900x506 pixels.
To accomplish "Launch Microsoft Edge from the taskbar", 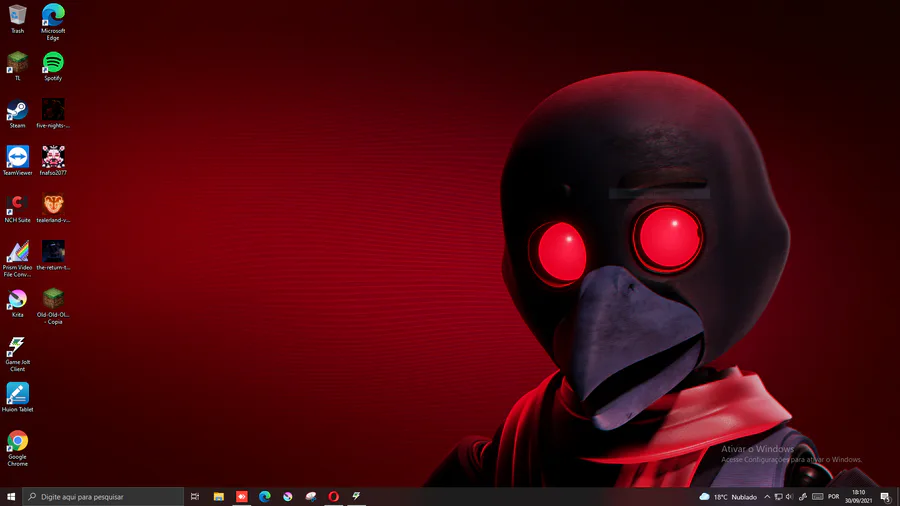I will coord(265,496).
